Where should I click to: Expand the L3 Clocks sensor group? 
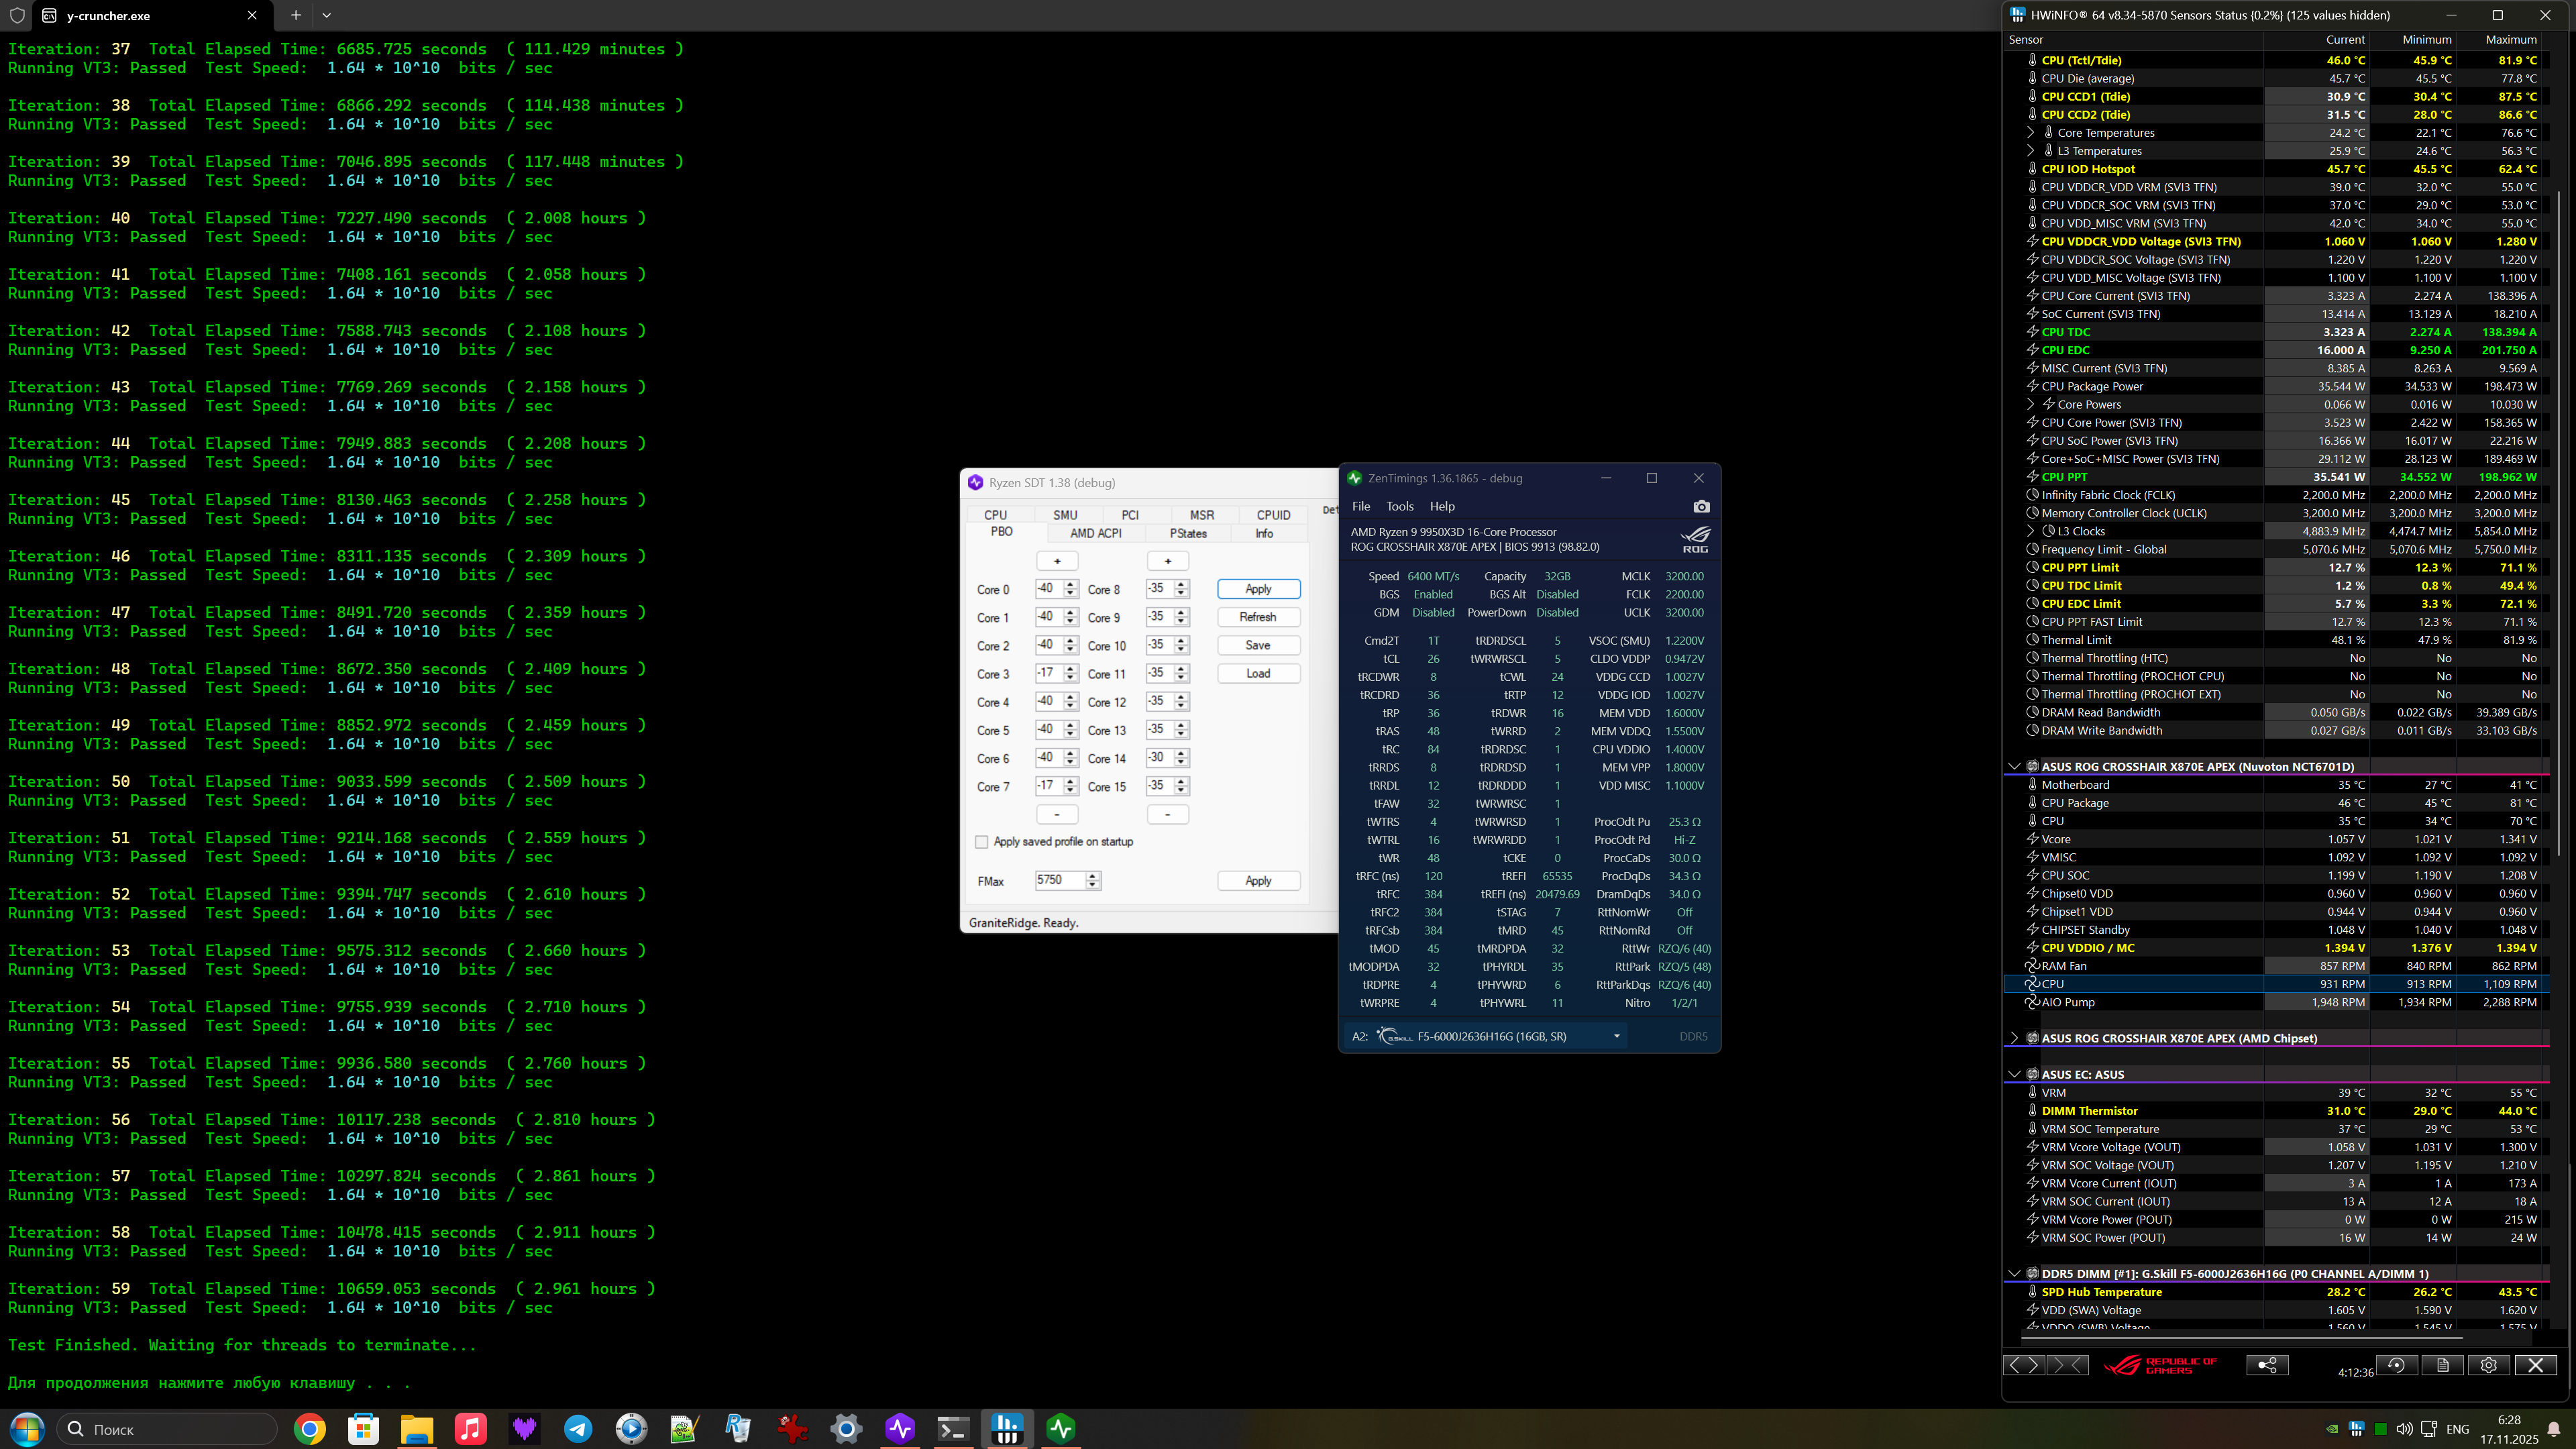tap(2030, 531)
